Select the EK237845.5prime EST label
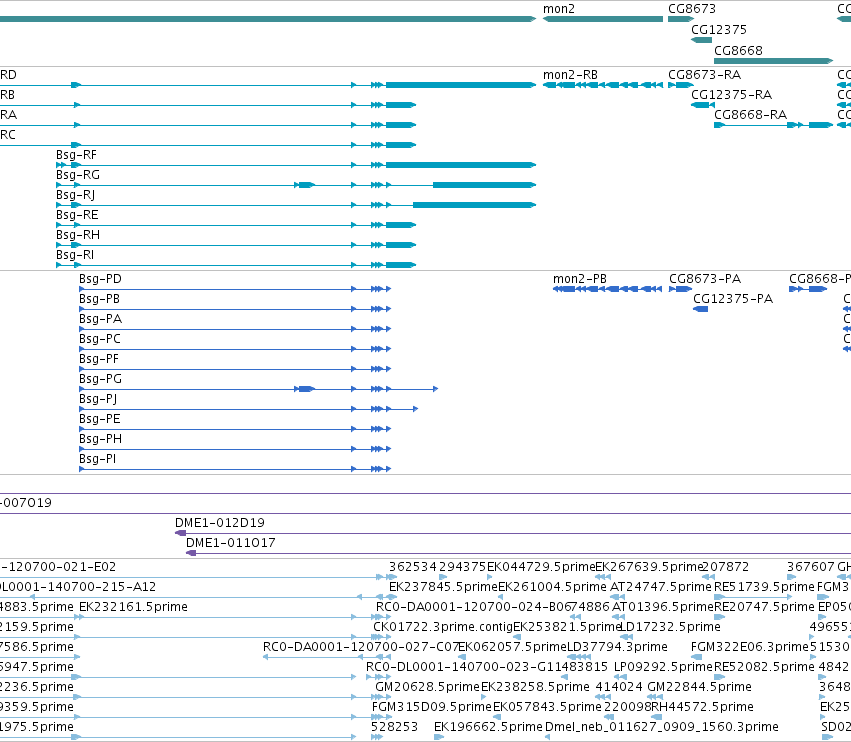Screen dimensions: 851x742 tap(443, 587)
